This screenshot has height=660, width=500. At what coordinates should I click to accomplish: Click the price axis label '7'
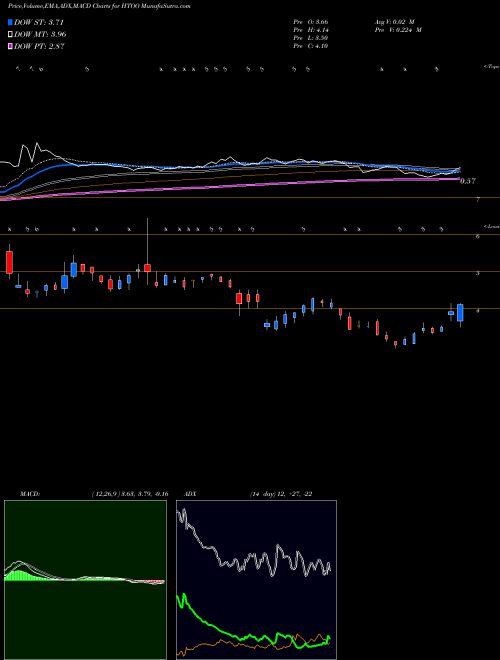(478, 200)
